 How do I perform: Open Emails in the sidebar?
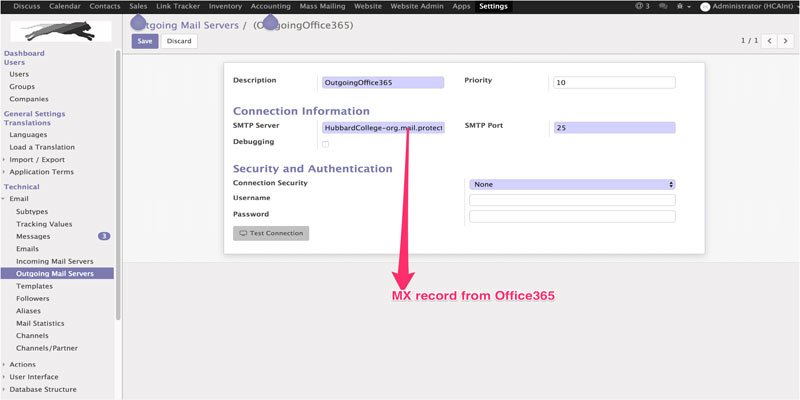click(27, 249)
